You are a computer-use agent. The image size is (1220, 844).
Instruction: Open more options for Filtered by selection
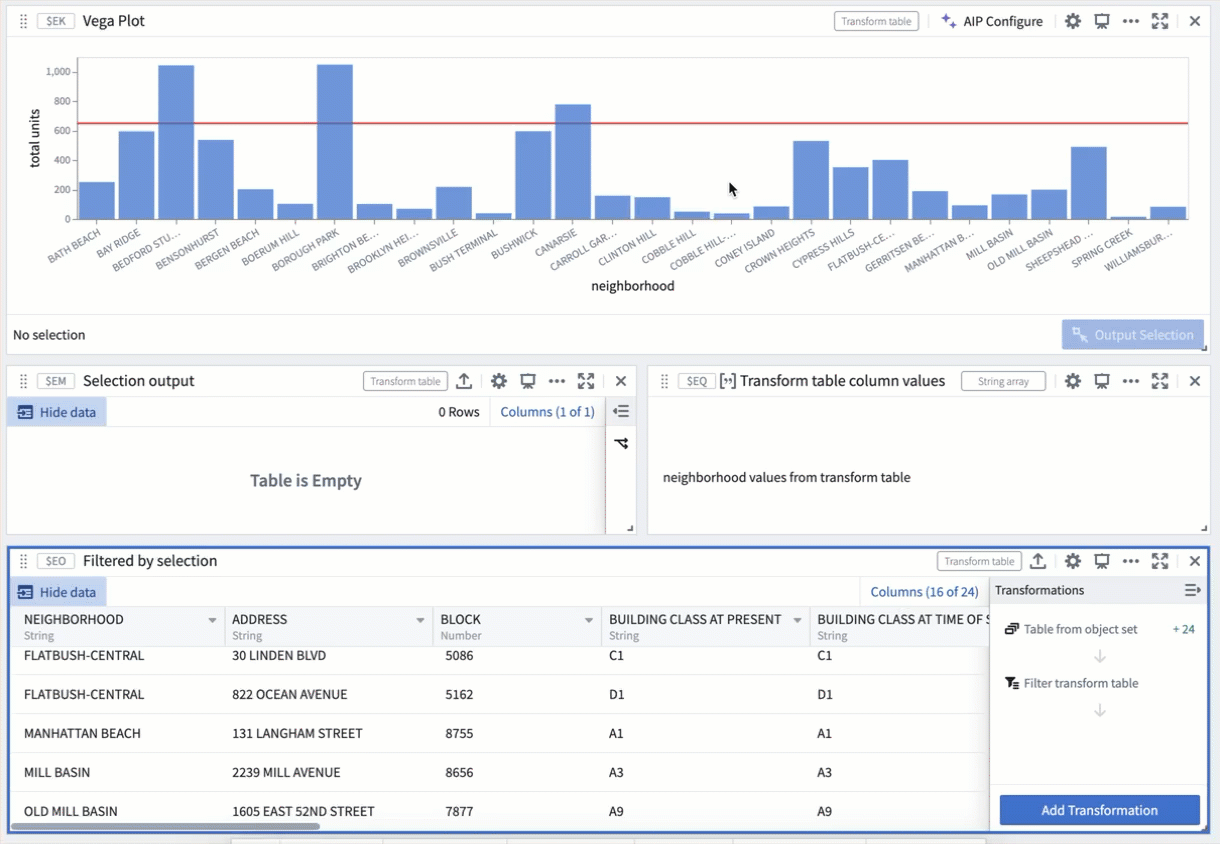tap(1131, 561)
